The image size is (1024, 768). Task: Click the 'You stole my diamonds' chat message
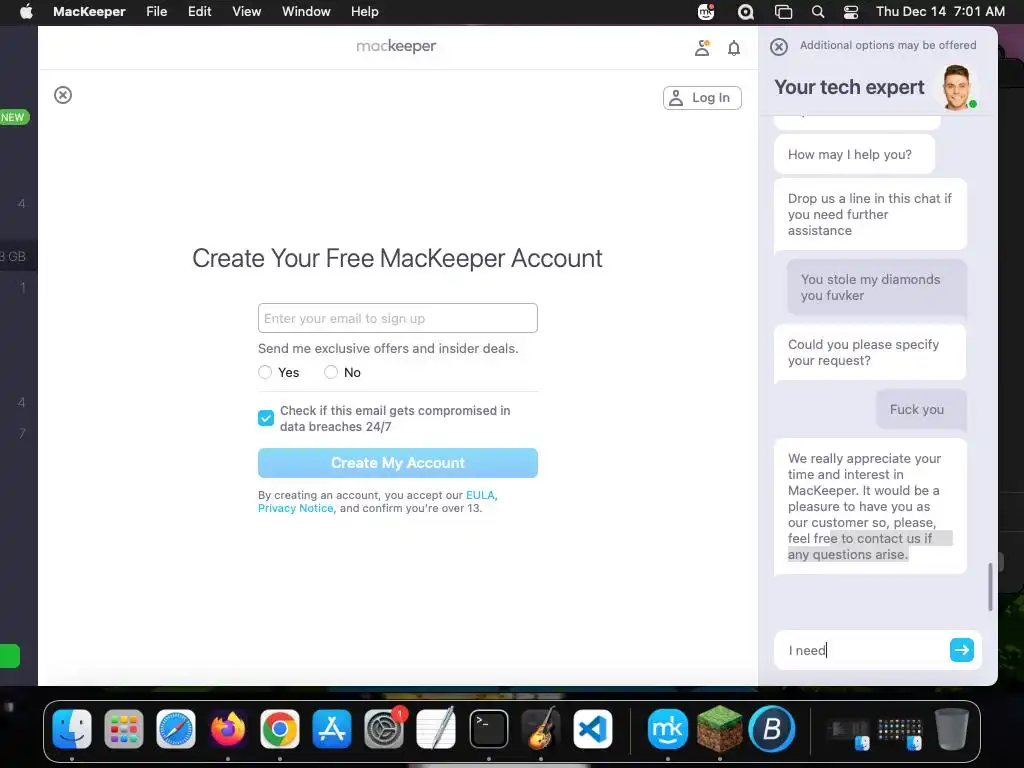[x=876, y=287]
